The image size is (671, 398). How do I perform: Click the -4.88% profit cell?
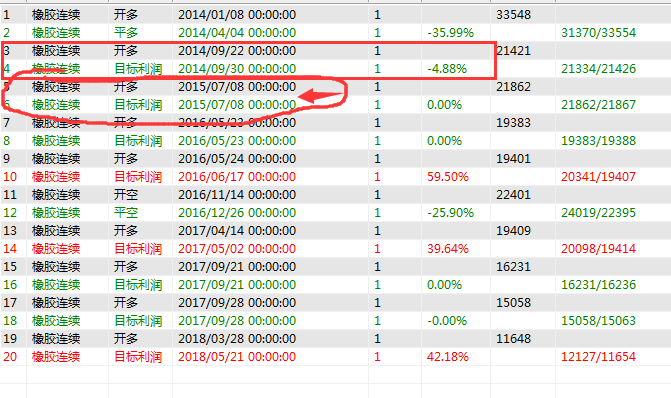(x=447, y=69)
